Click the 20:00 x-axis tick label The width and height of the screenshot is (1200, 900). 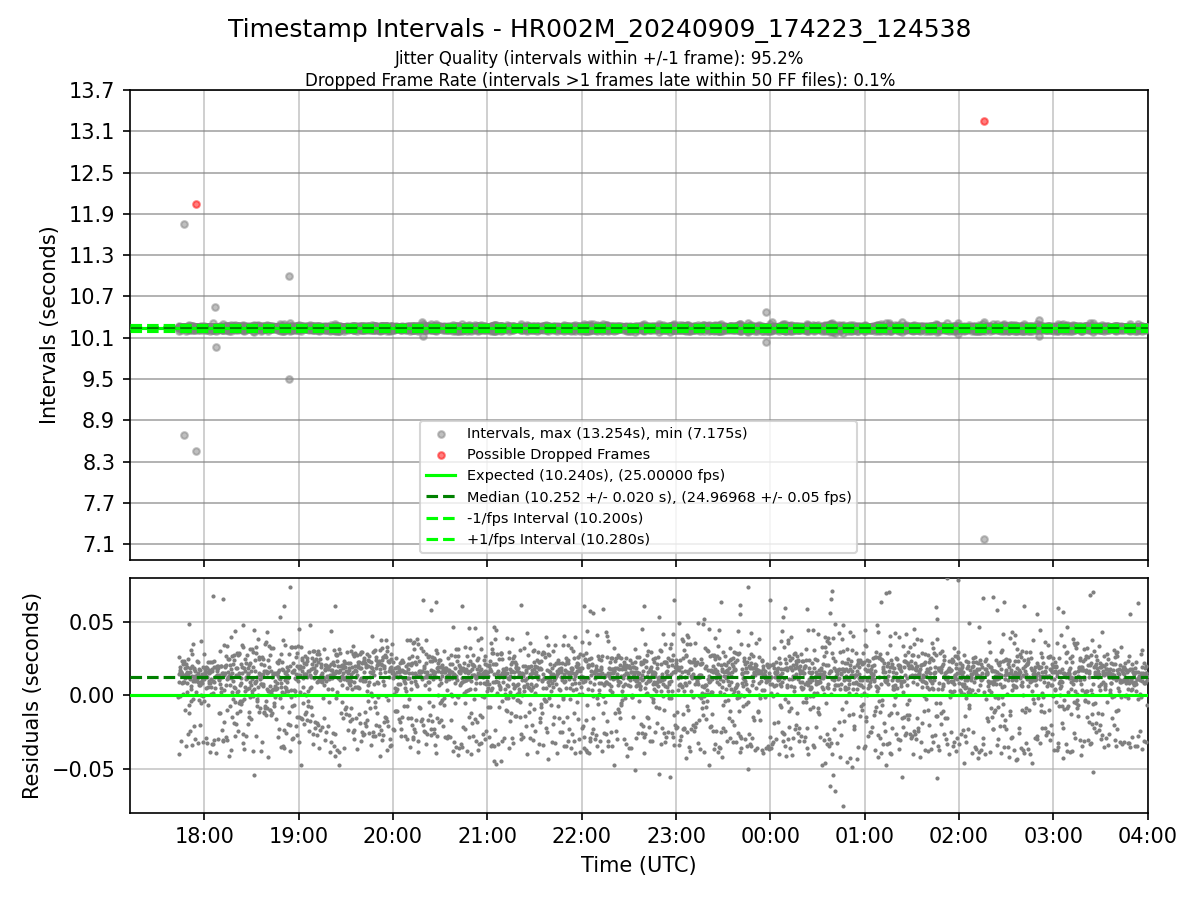(x=392, y=836)
